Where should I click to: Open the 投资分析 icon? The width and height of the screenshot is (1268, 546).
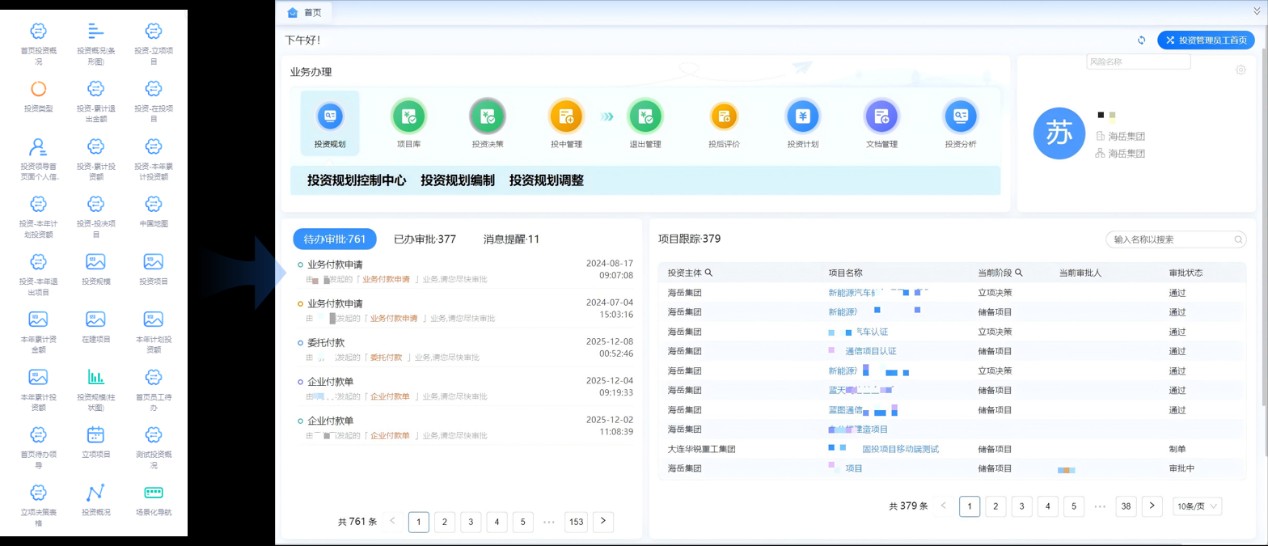pos(960,118)
